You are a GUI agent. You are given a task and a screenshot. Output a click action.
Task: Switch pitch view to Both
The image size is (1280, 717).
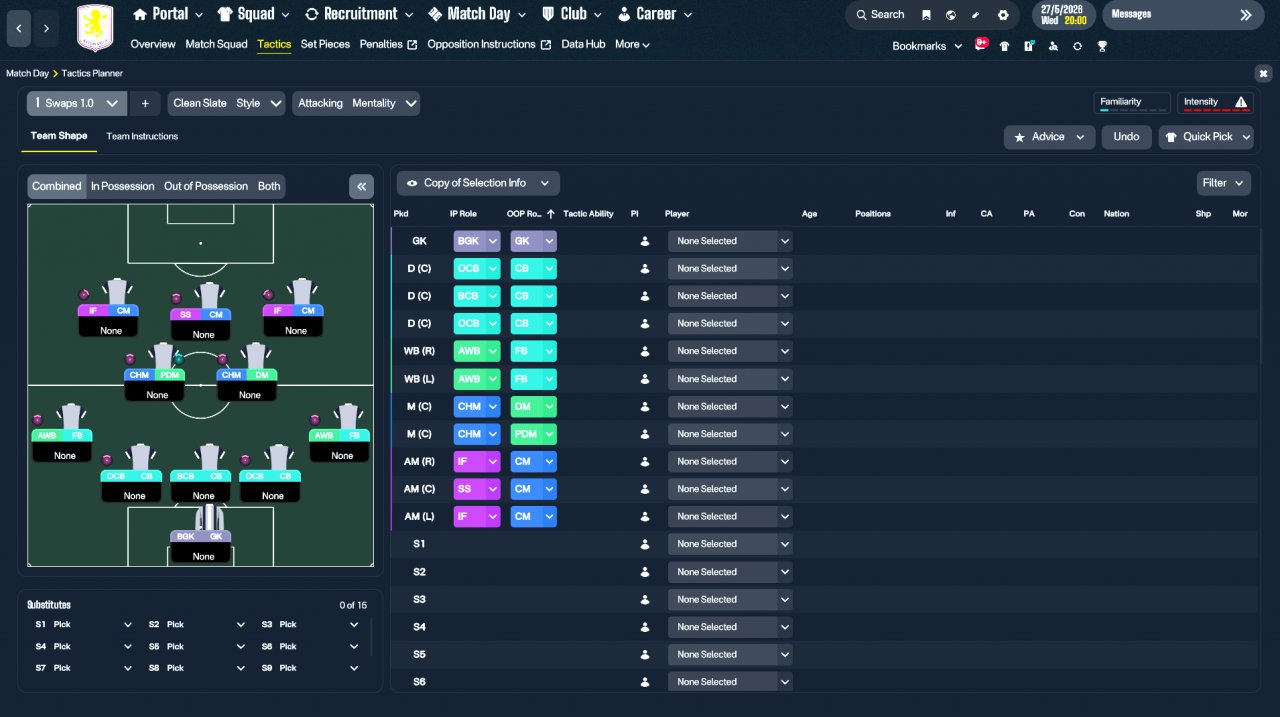coord(269,186)
